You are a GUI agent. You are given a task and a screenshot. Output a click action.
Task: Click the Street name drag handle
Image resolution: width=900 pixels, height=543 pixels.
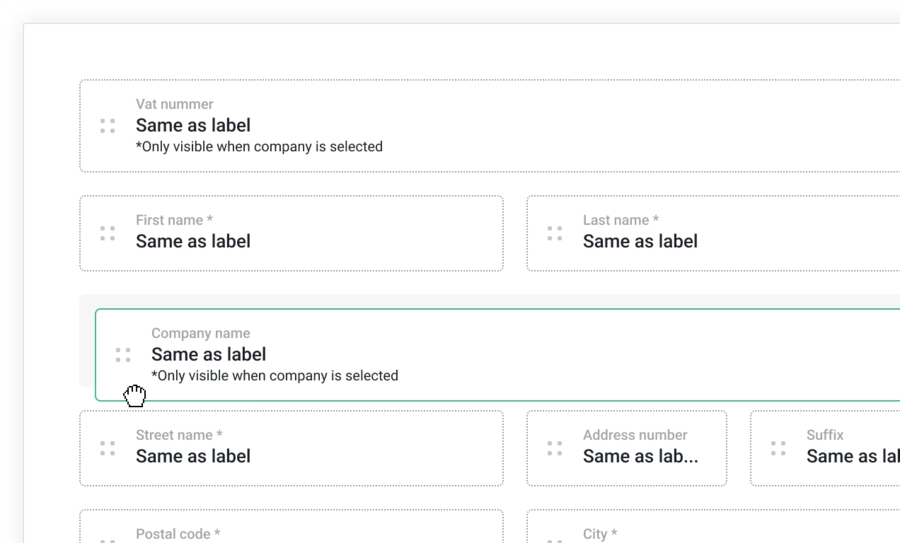click(x=107, y=448)
